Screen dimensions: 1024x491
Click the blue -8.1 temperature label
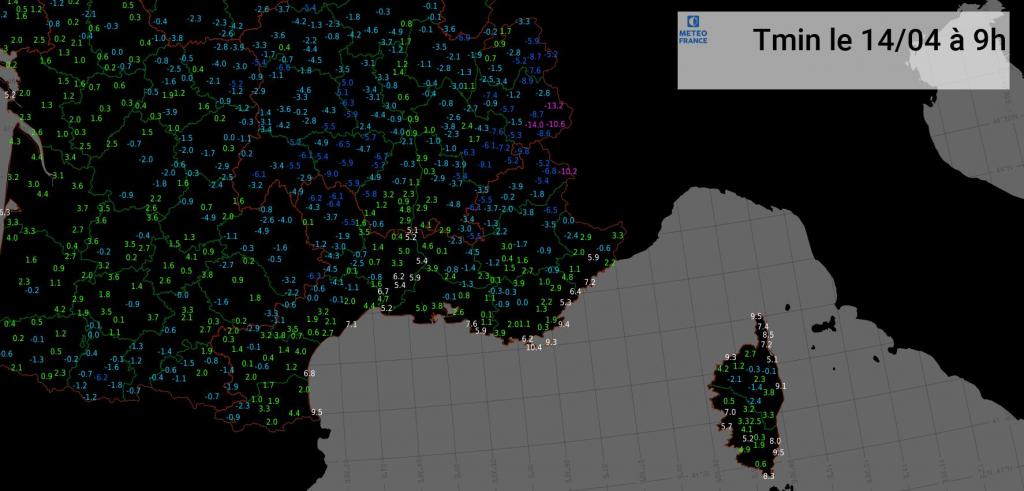(x=486, y=164)
